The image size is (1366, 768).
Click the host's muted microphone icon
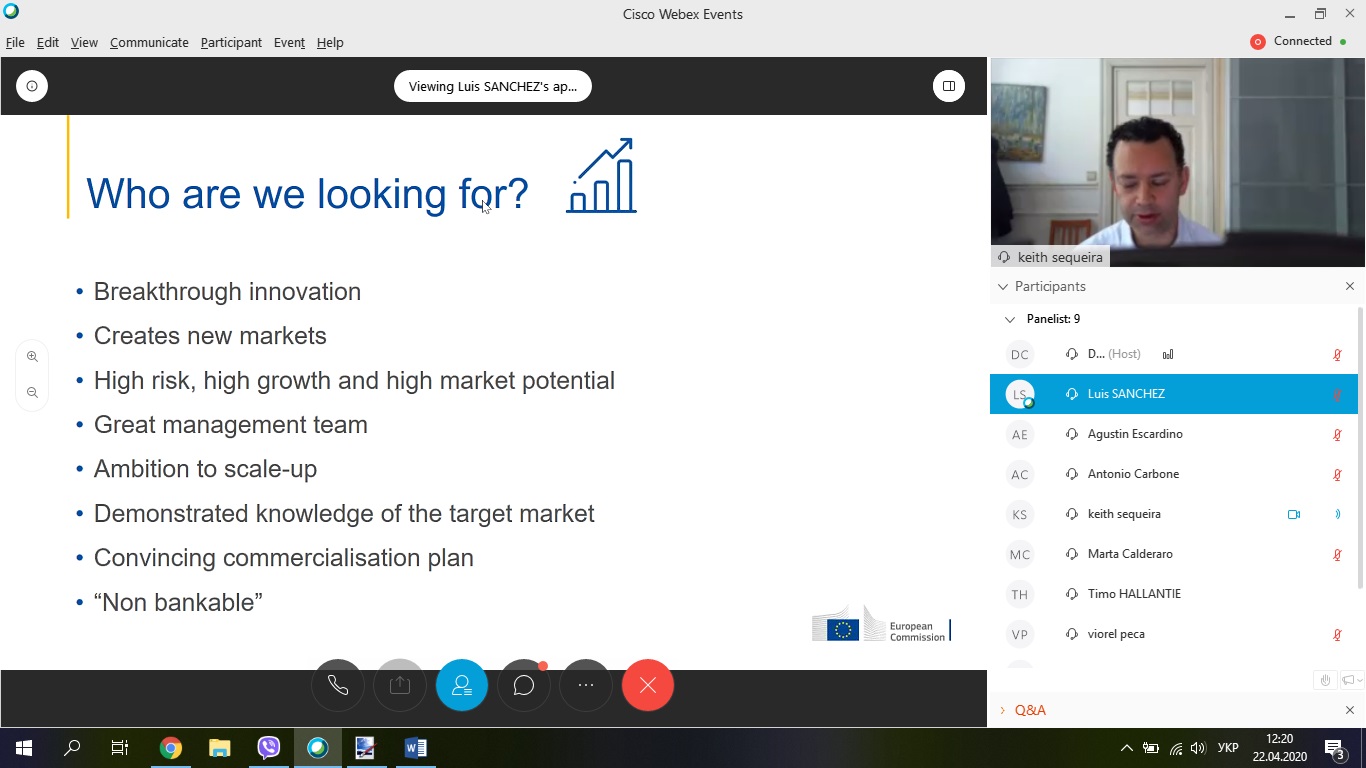point(1337,354)
